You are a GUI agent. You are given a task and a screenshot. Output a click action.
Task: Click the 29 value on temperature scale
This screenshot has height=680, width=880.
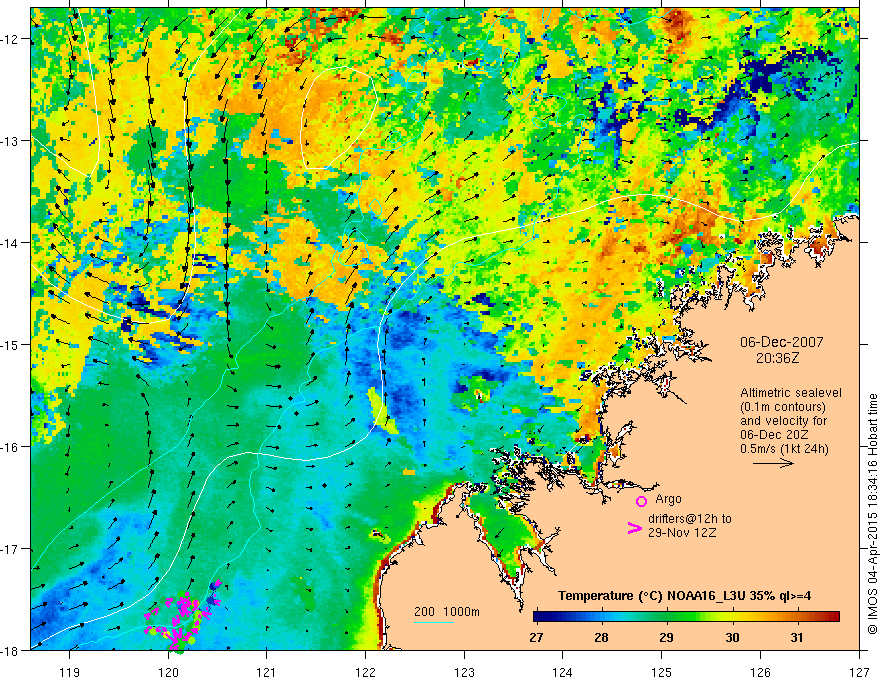coord(666,637)
